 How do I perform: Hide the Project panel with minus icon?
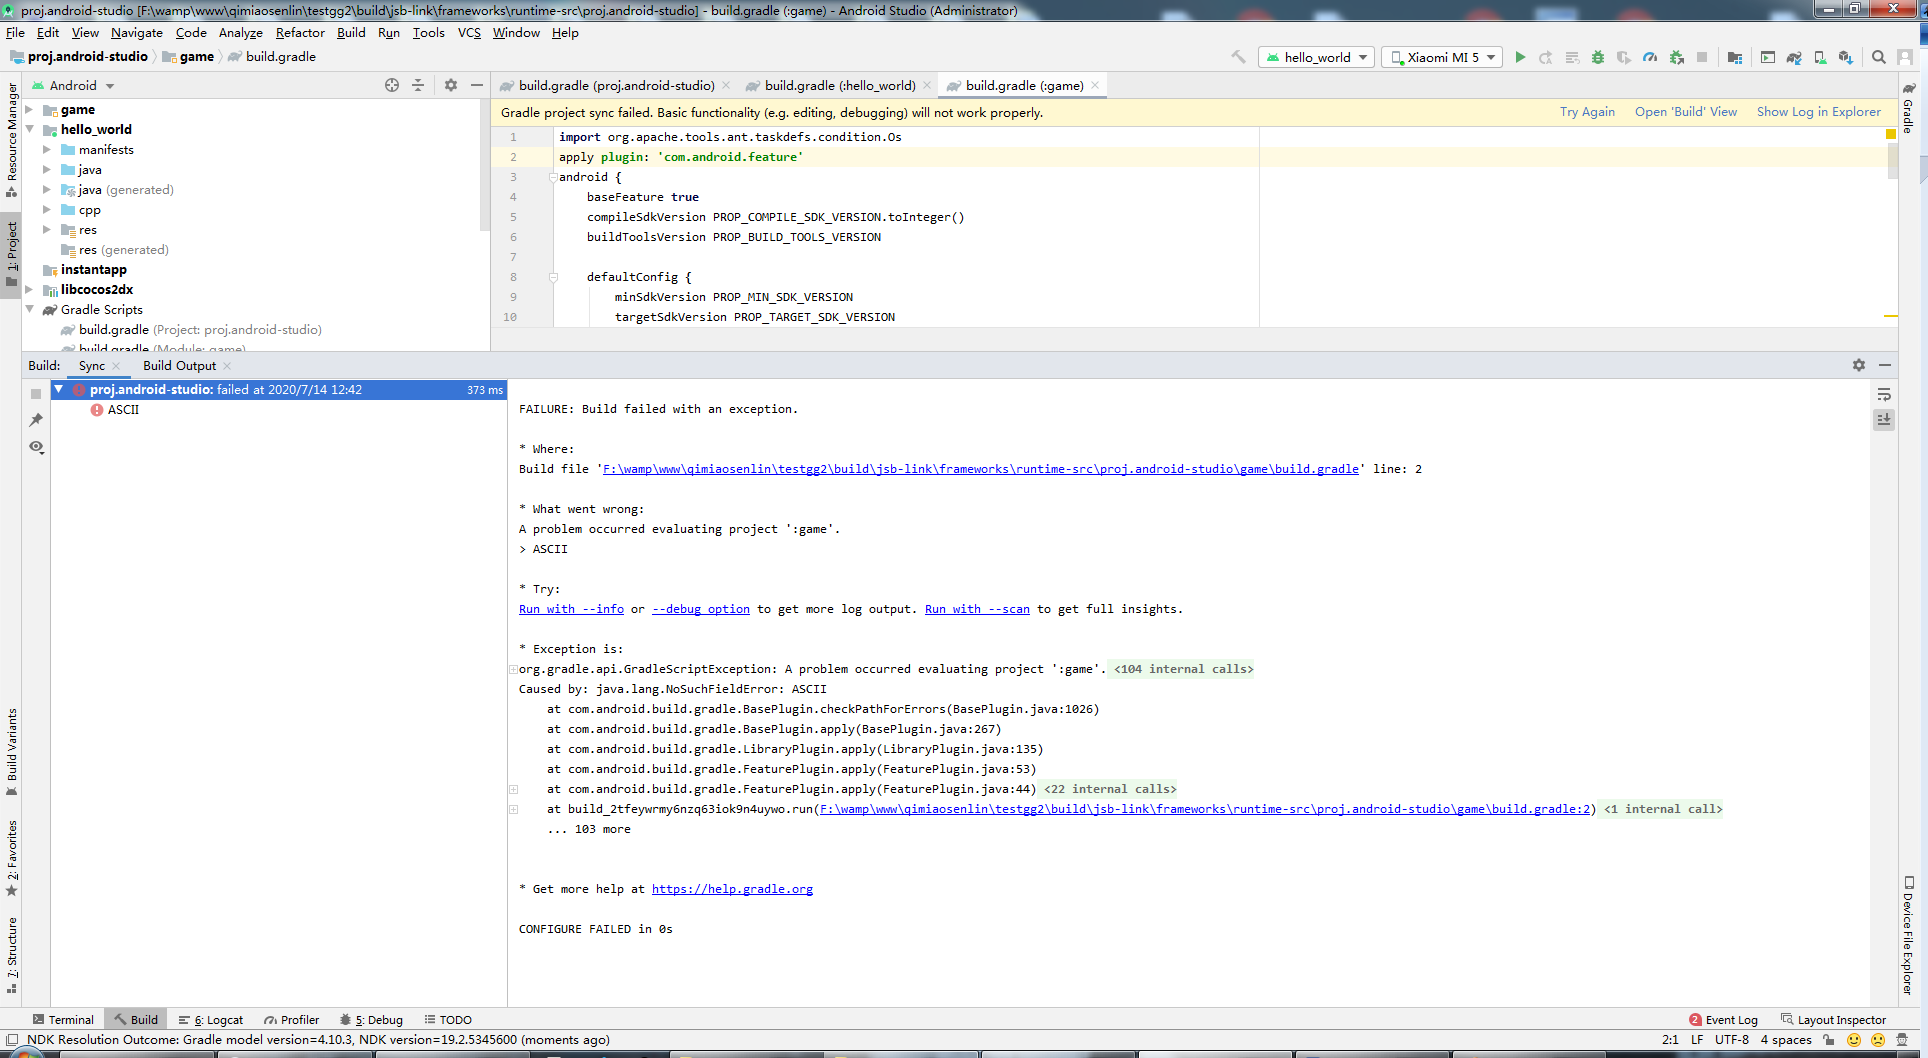pos(477,85)
